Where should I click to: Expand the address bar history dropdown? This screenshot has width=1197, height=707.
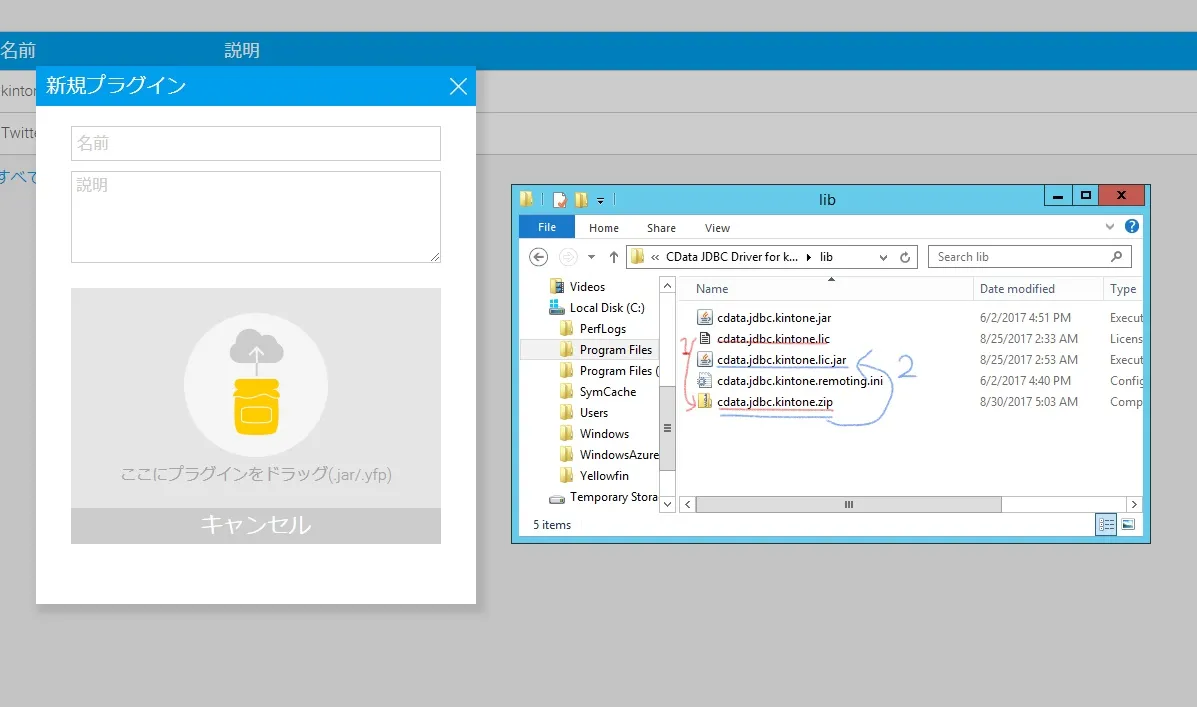[x=883, y=257]
